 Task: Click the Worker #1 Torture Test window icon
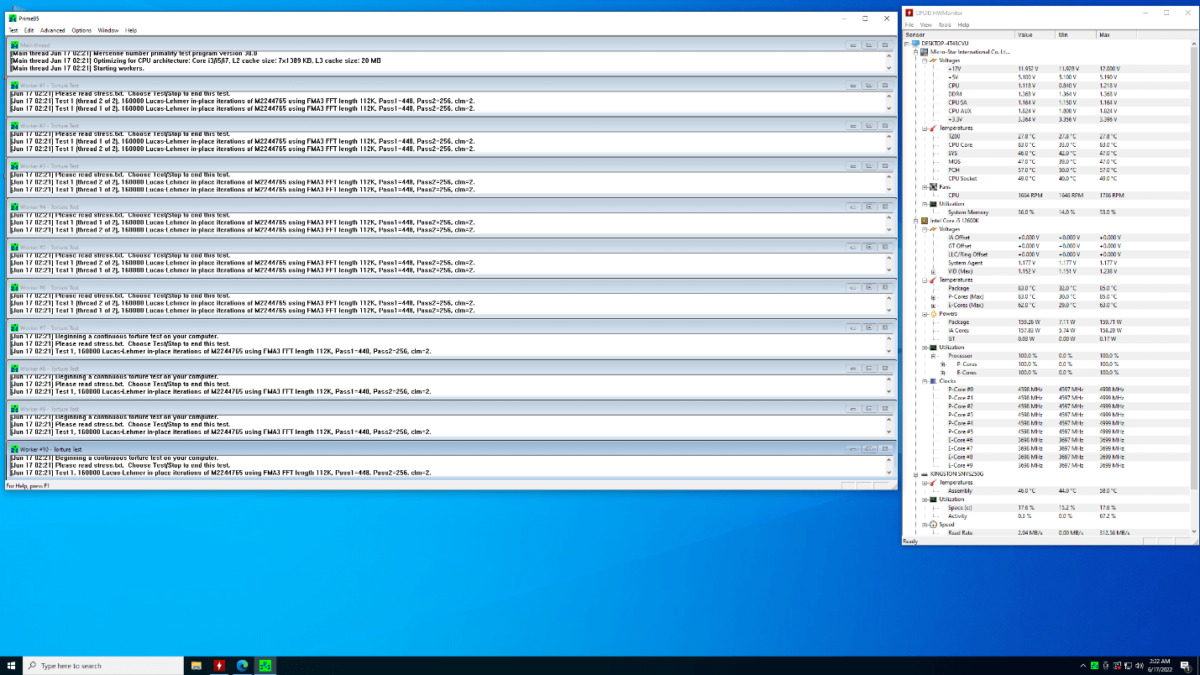[x=14, y=86]
